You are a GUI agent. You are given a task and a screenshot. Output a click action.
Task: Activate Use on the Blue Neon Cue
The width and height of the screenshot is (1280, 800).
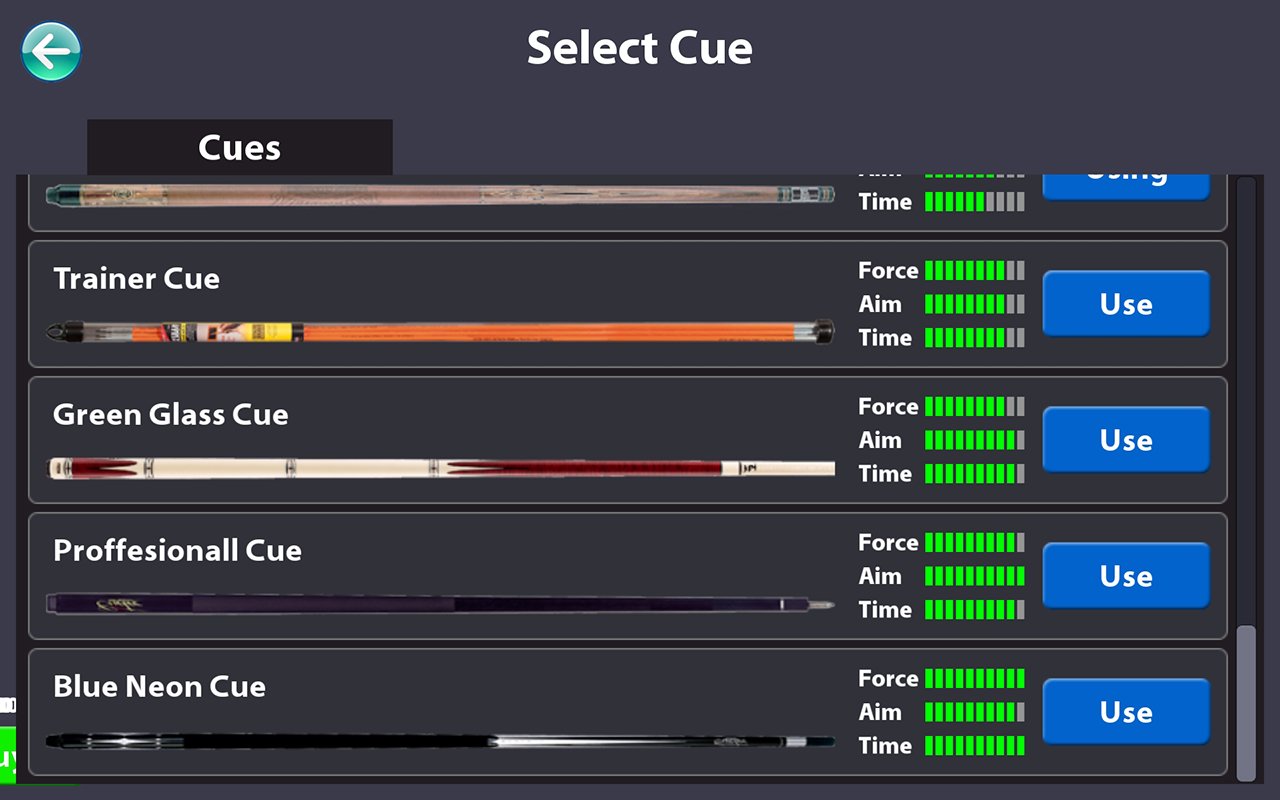point(1126,712)
